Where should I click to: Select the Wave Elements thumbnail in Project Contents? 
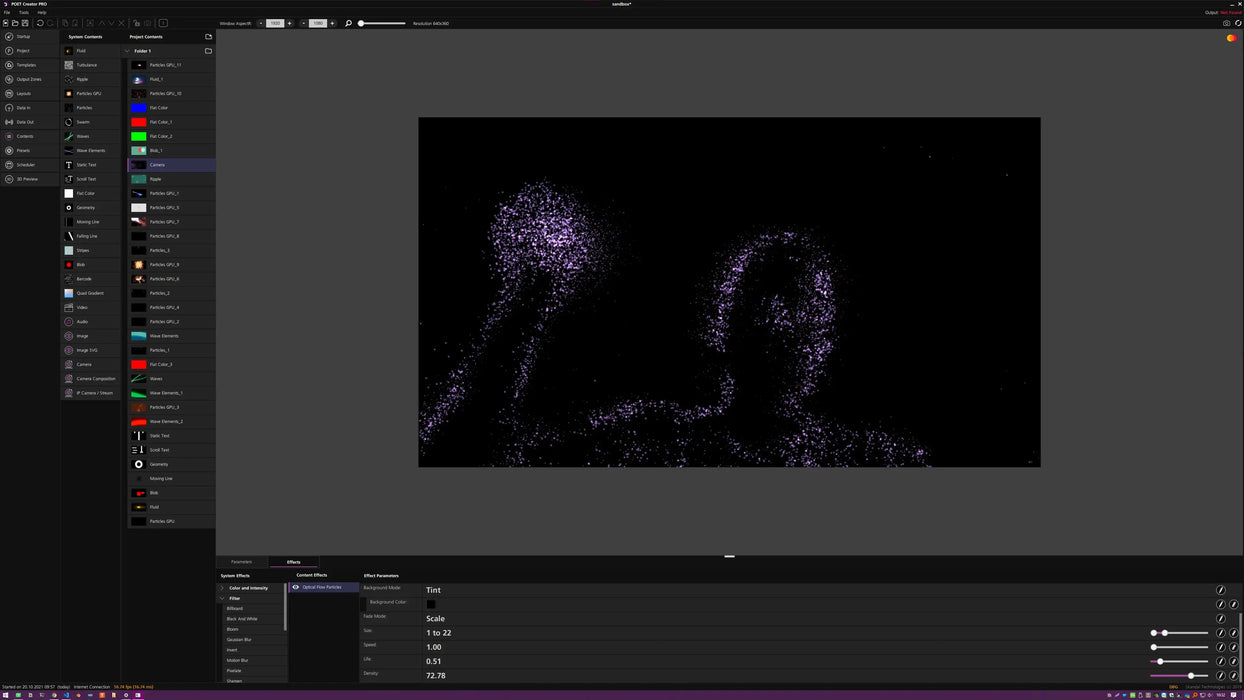[x=139, y=336]
